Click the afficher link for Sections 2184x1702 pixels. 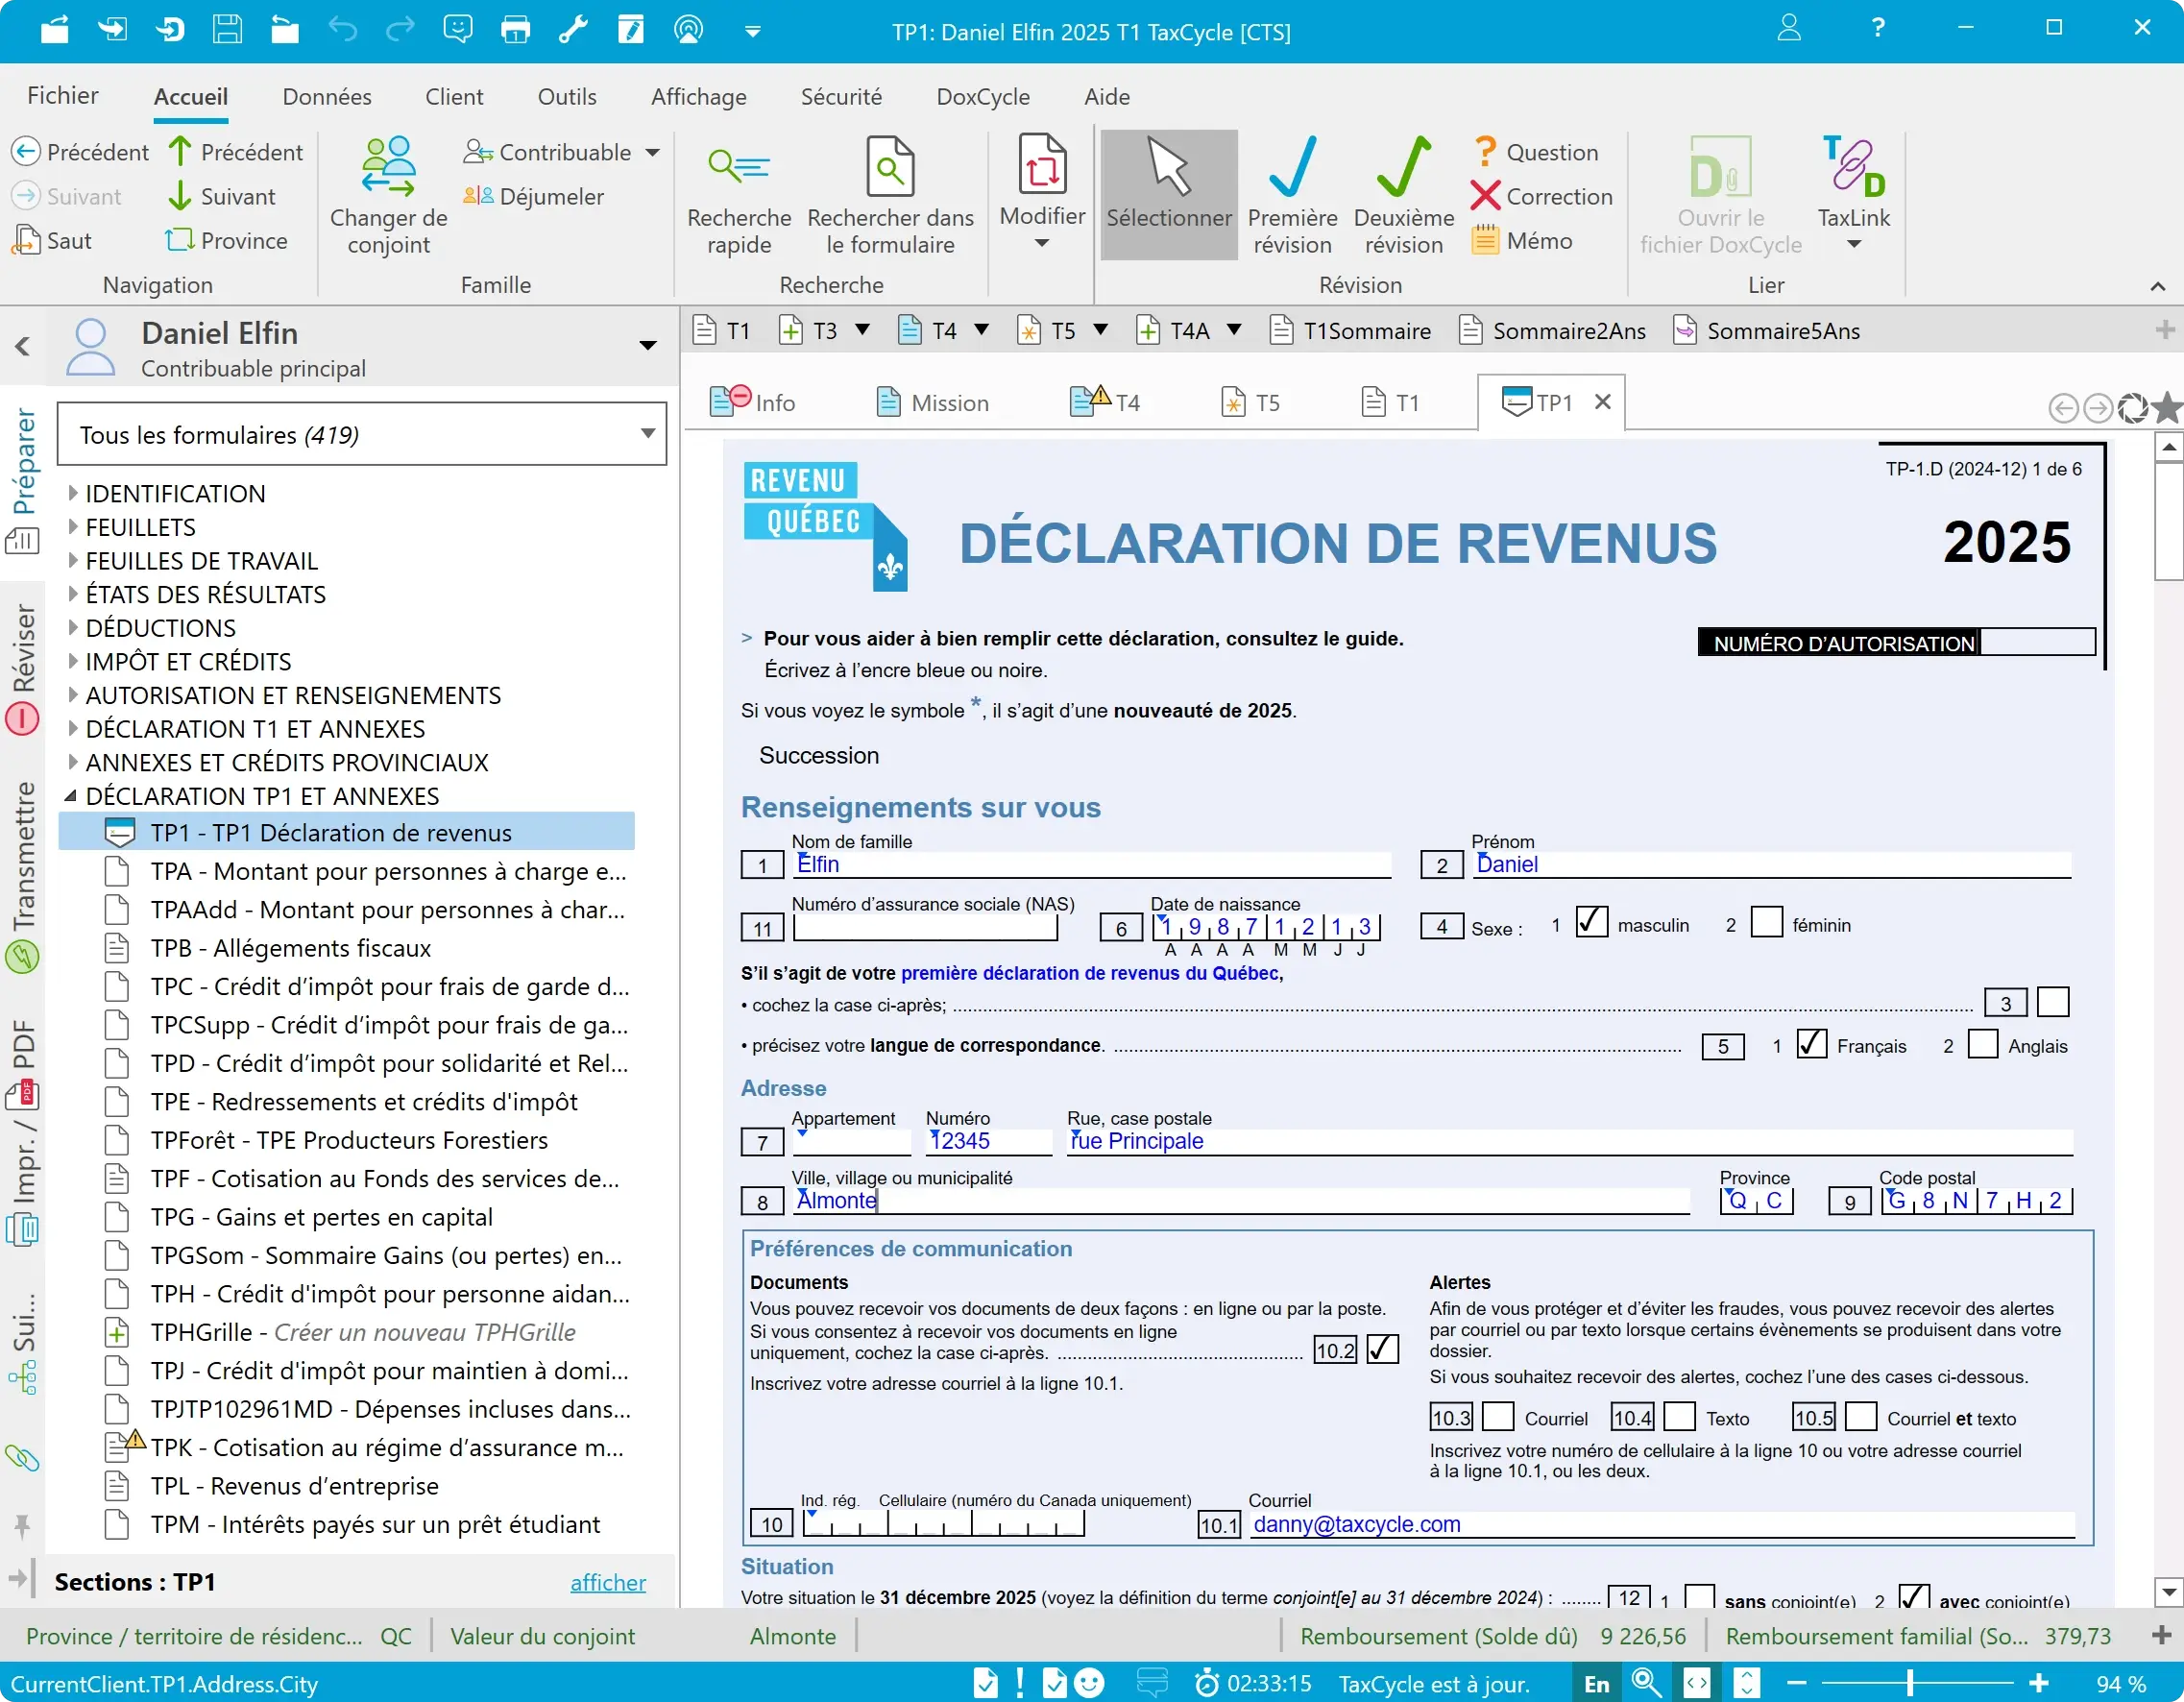(x=607, y=1582)
